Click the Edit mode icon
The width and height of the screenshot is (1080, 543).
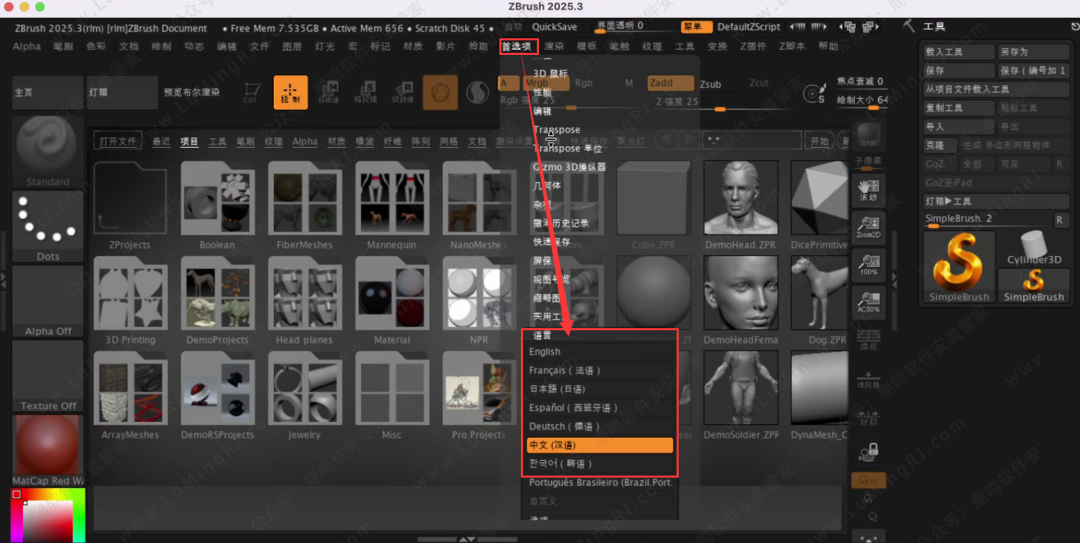tap(250, 92)
